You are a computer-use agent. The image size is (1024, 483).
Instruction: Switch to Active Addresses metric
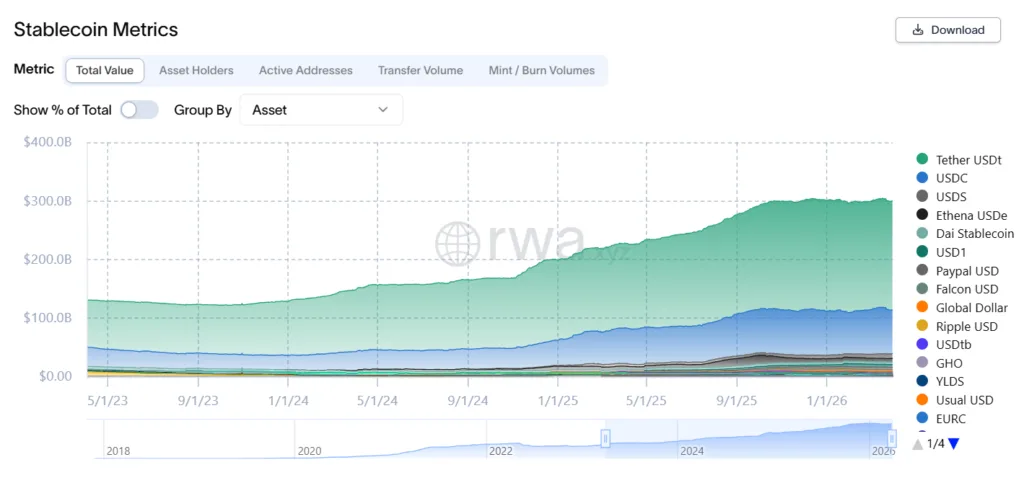point(306,70)
